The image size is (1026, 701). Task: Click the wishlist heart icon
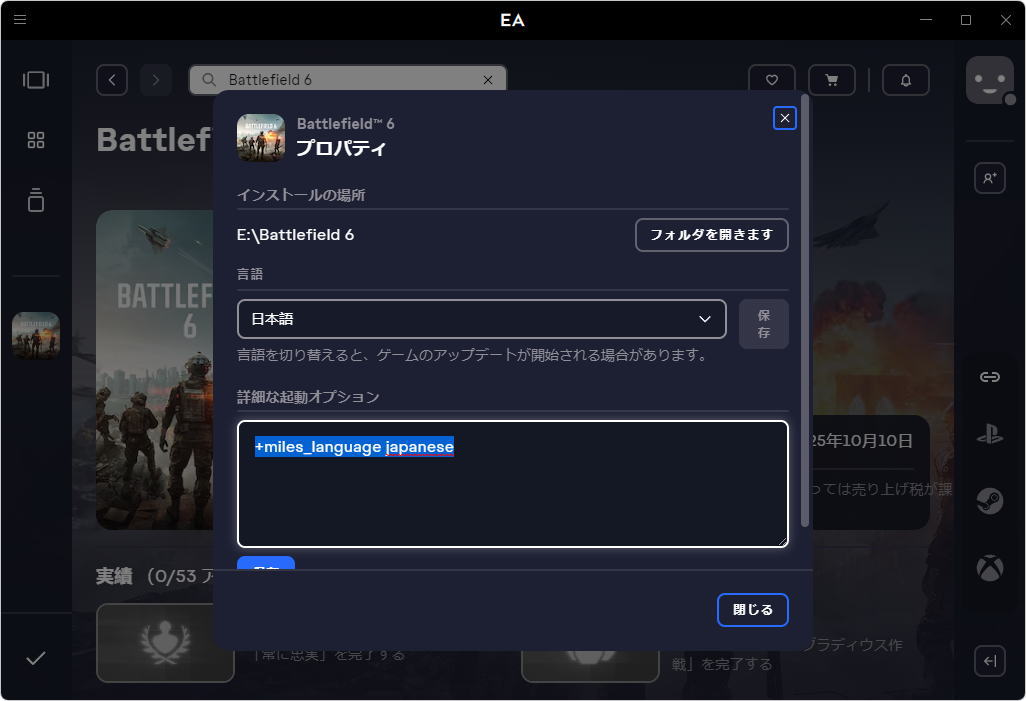771,80
